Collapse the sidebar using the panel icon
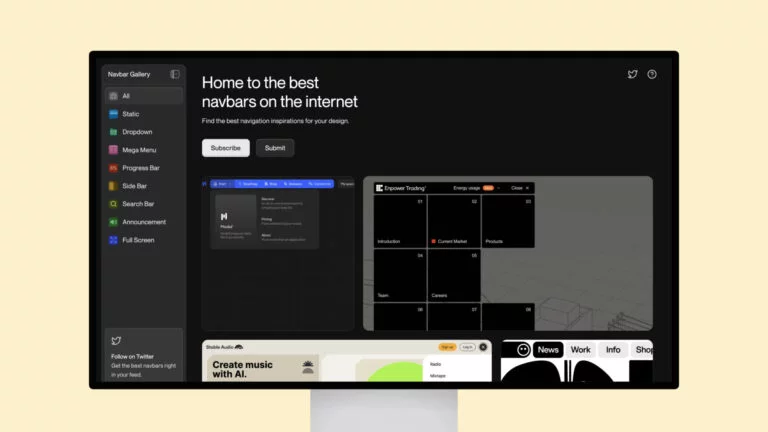 175,74
